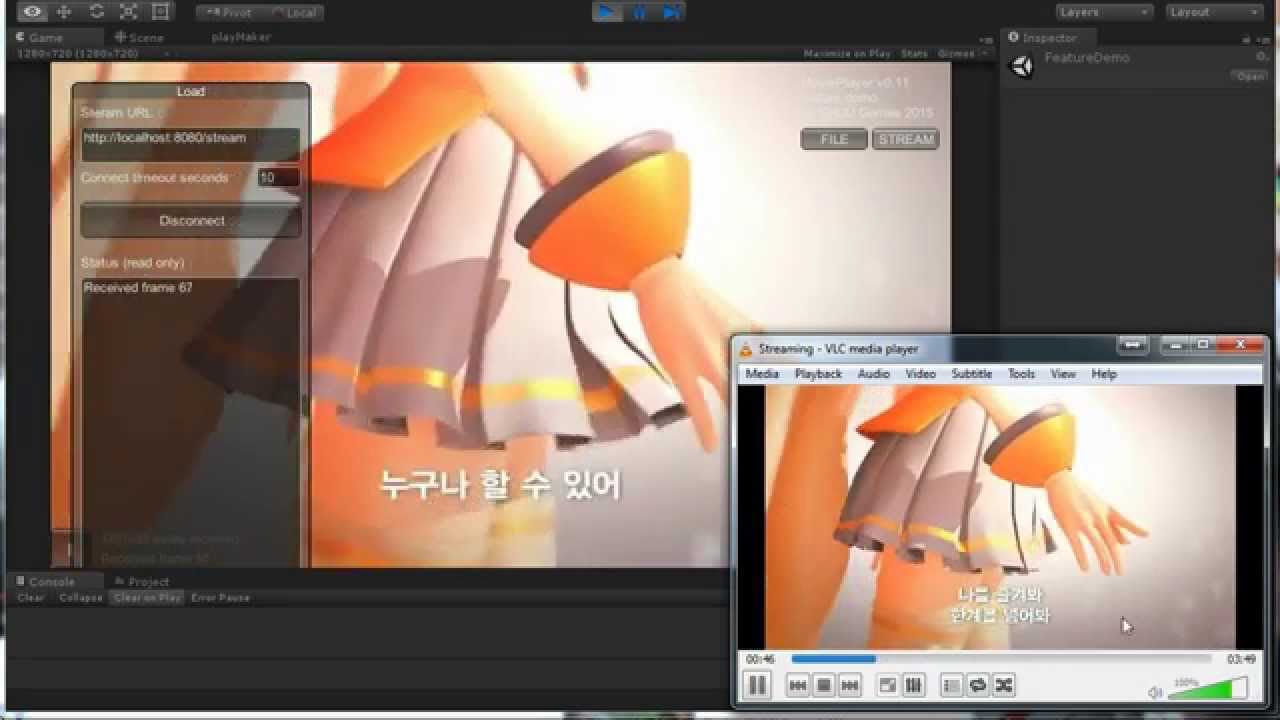1280x720 pixels.
Task: Switch to the playMaker tab
Action: 241,37
